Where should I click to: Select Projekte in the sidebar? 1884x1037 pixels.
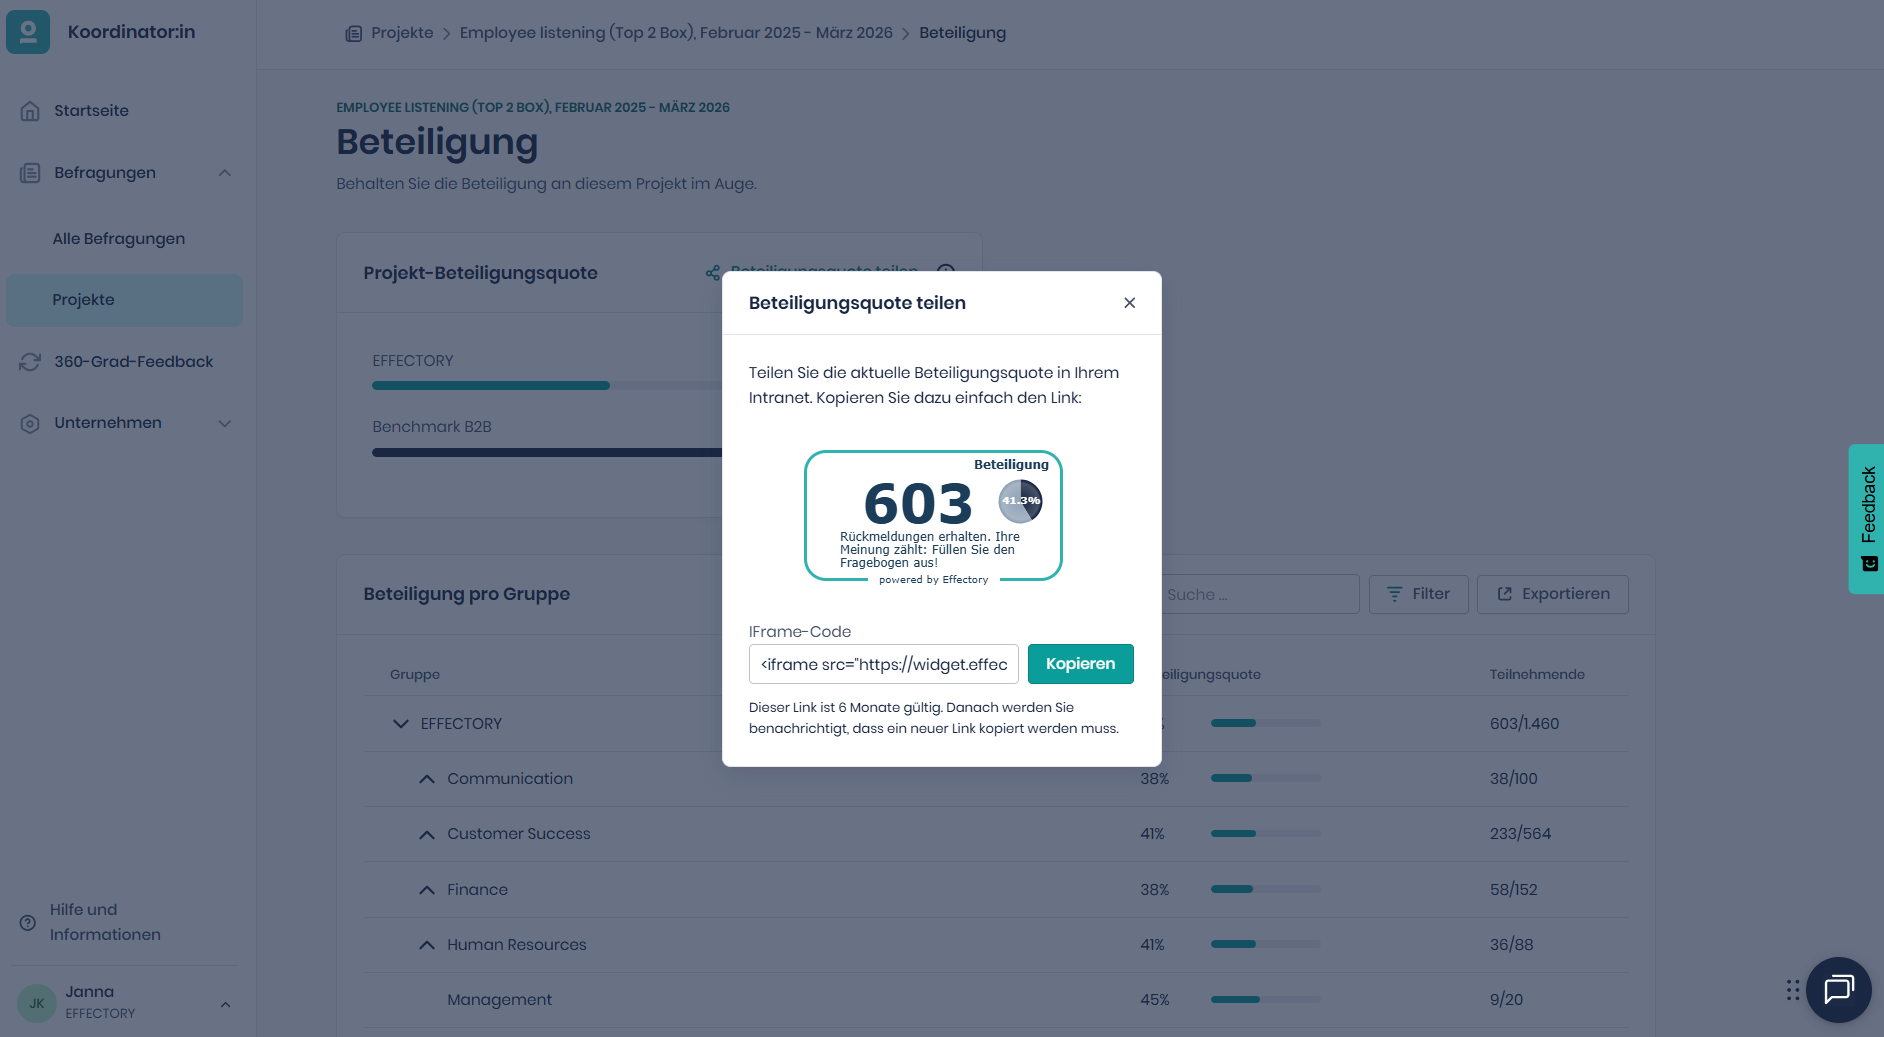point(84,300)
